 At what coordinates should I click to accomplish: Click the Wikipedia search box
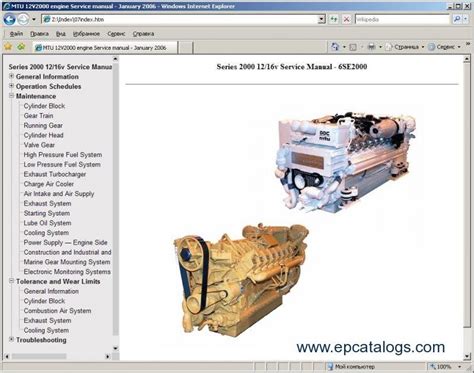(x=402, y=19)
